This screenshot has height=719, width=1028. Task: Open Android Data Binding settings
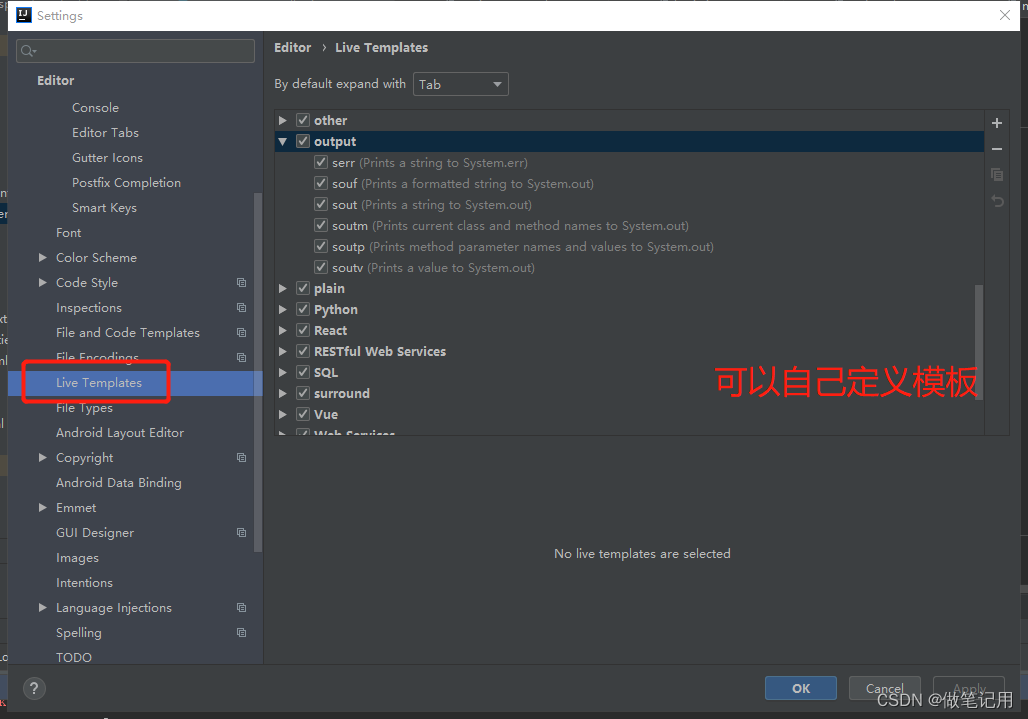click(119, 482)
